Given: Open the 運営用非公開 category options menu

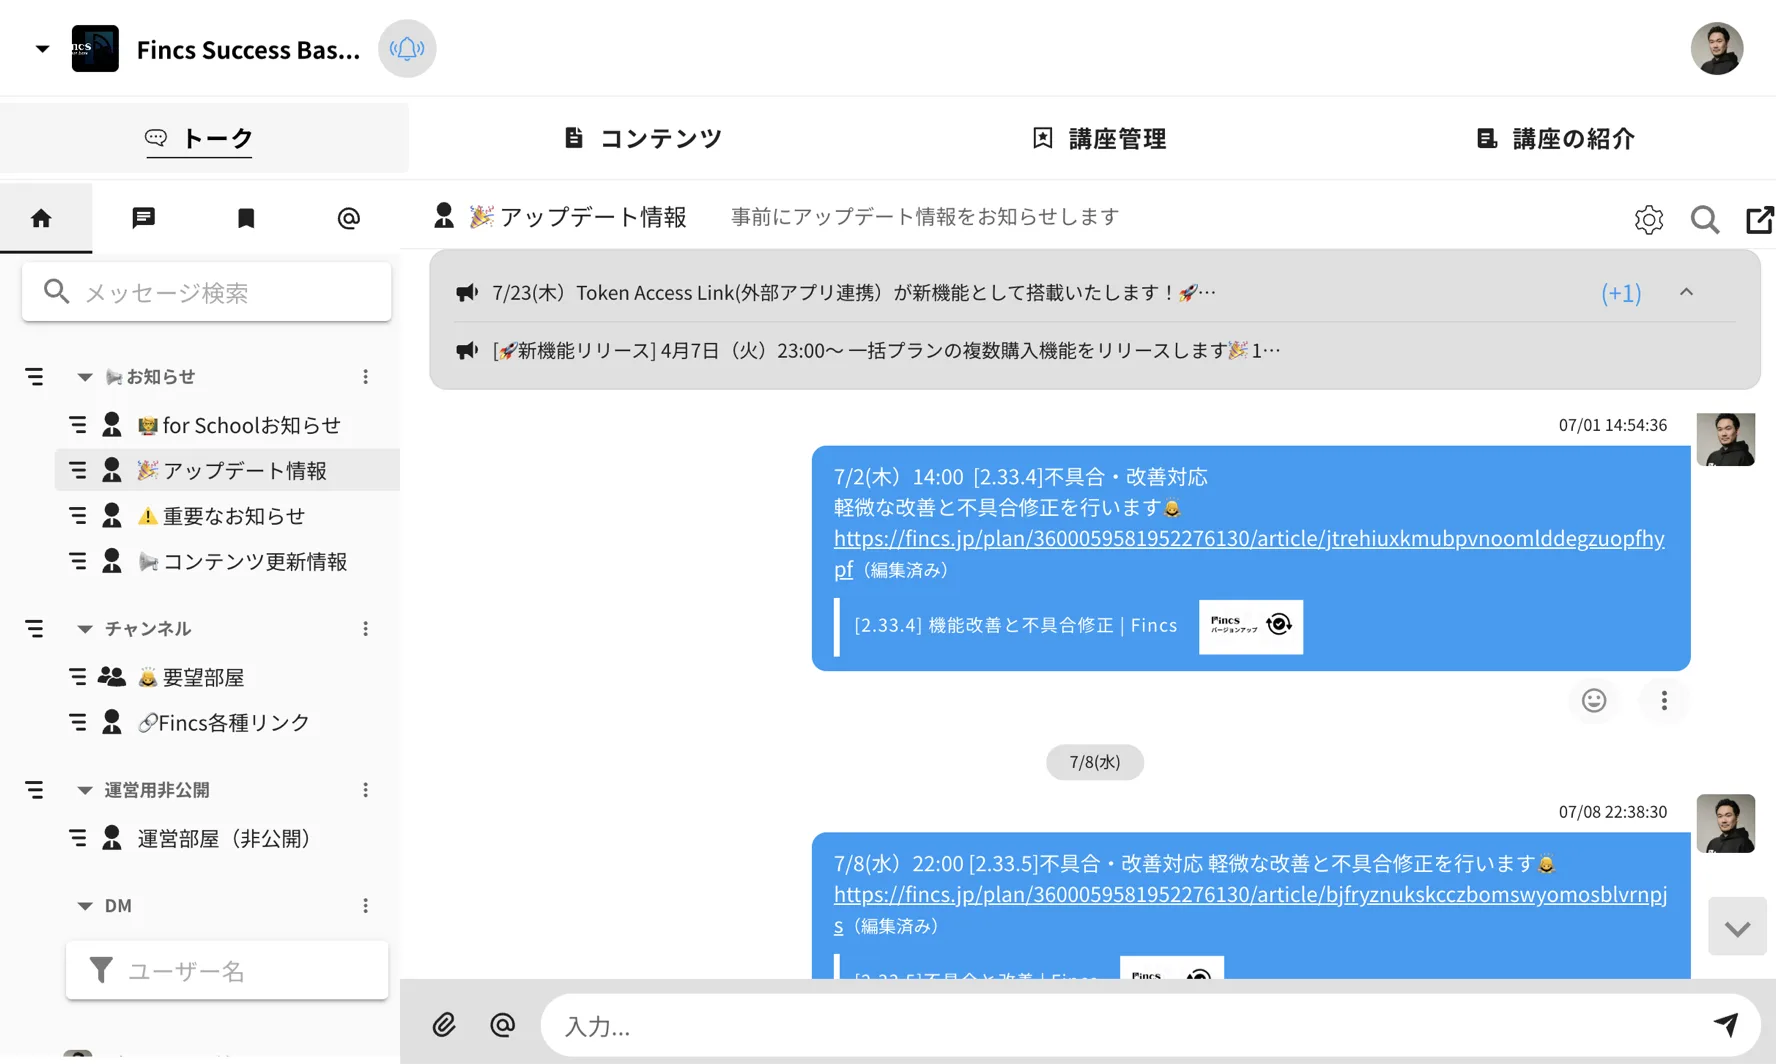Looking at the screenshot, I should click(x=365, y=790).
